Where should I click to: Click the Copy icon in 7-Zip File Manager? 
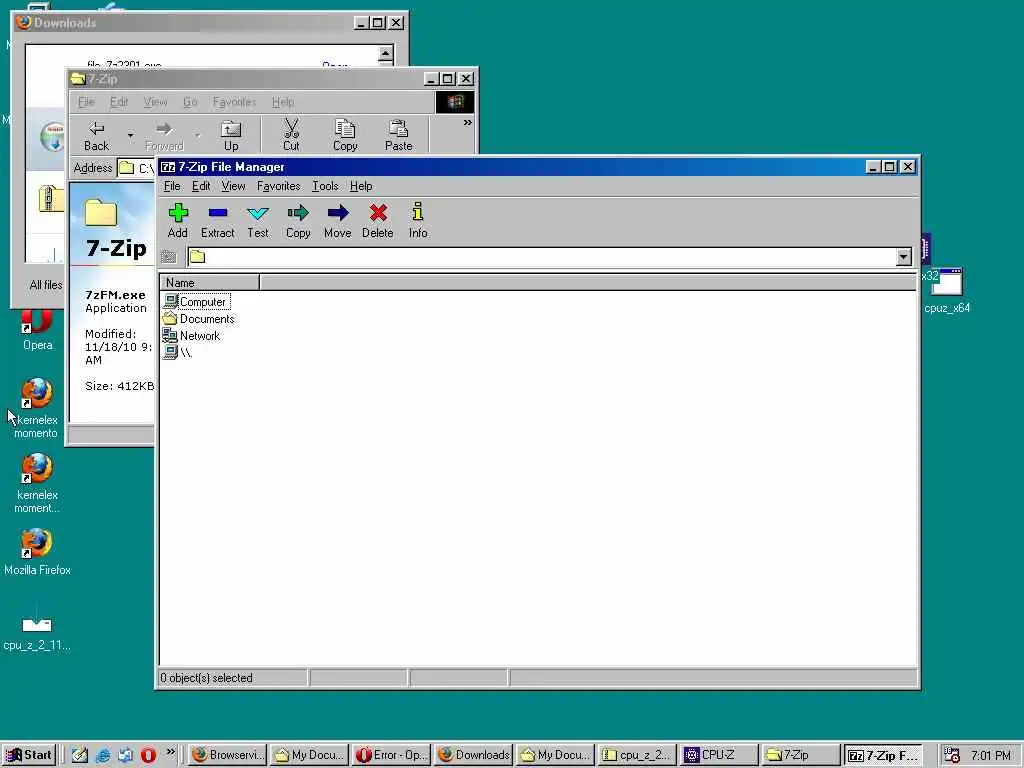click(298, 221)
